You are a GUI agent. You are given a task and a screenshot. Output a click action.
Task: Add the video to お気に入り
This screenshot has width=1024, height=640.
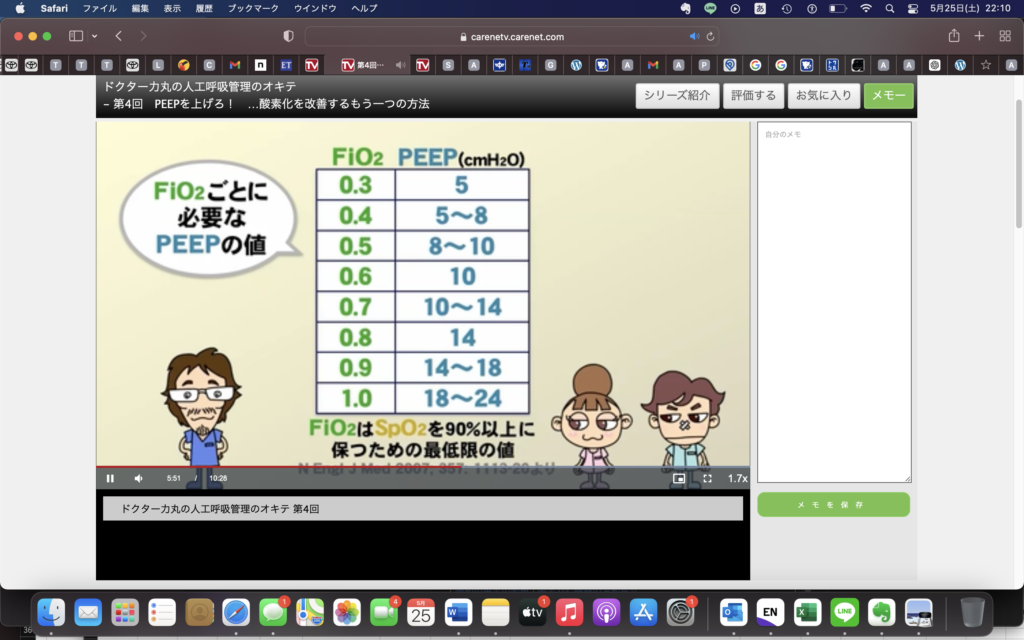point(823,96)
